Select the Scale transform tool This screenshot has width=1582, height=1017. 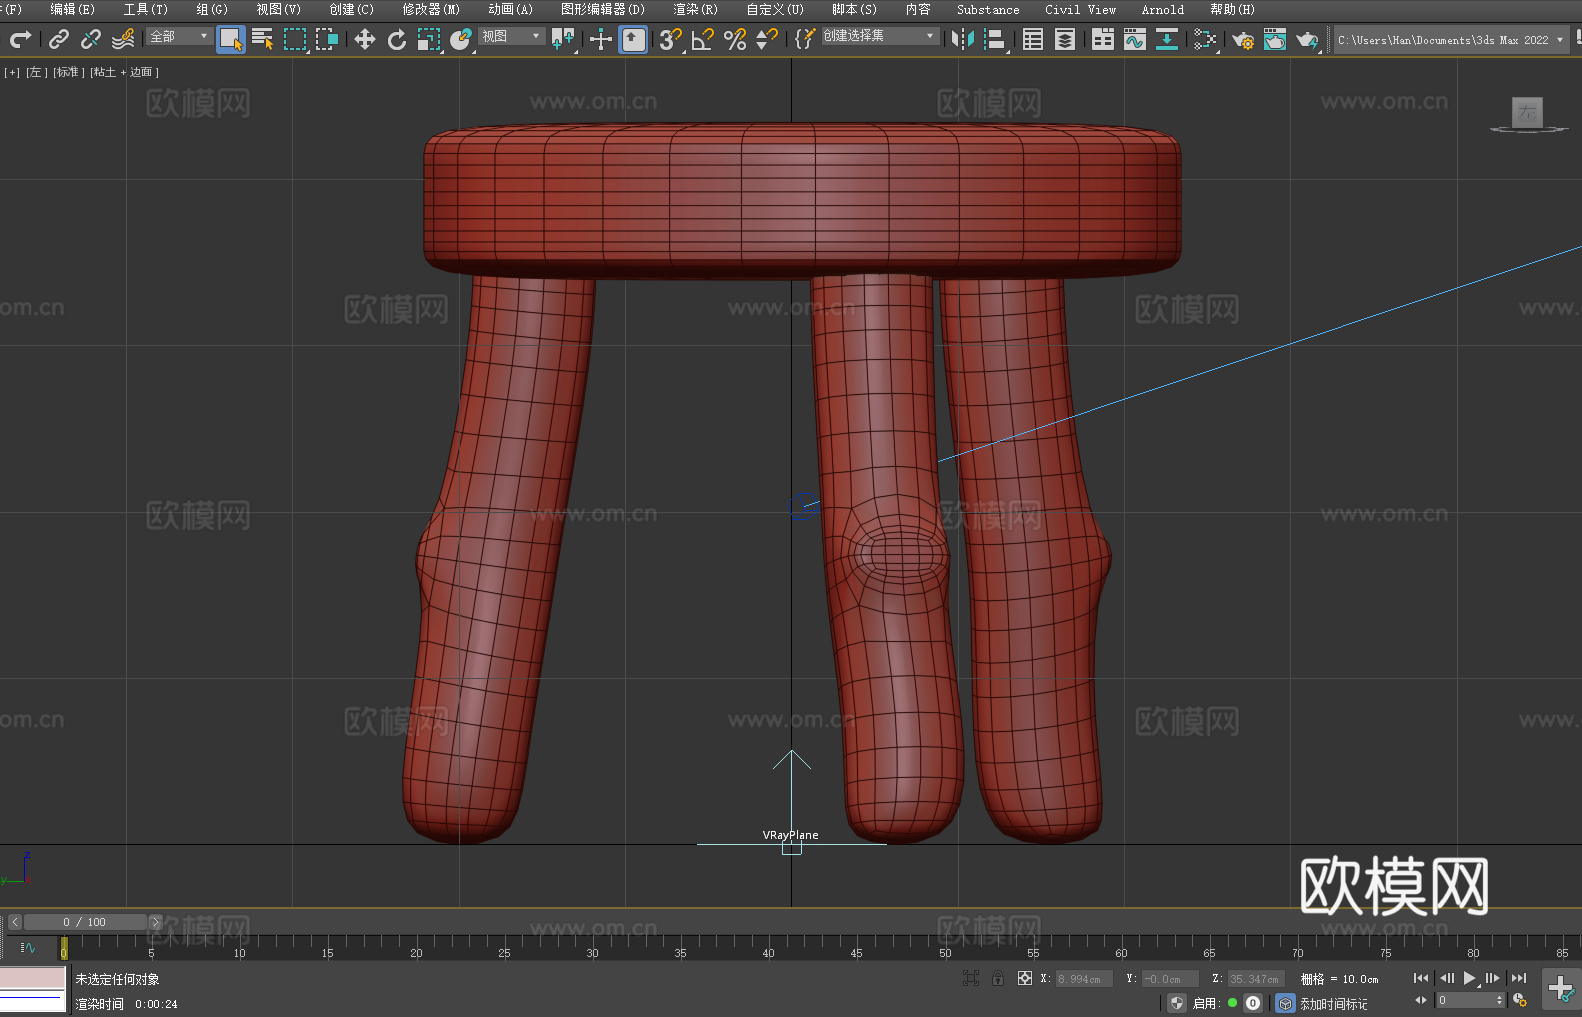[x=429, y=39]
